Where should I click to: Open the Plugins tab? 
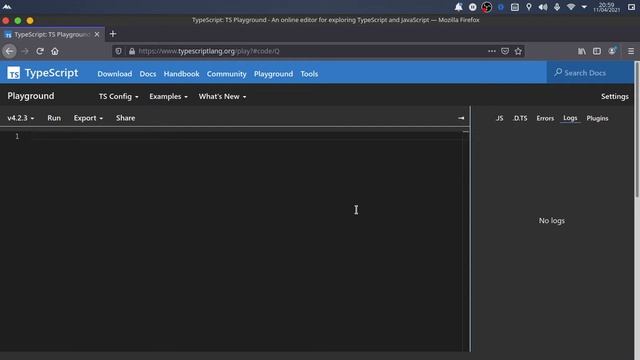598,118
